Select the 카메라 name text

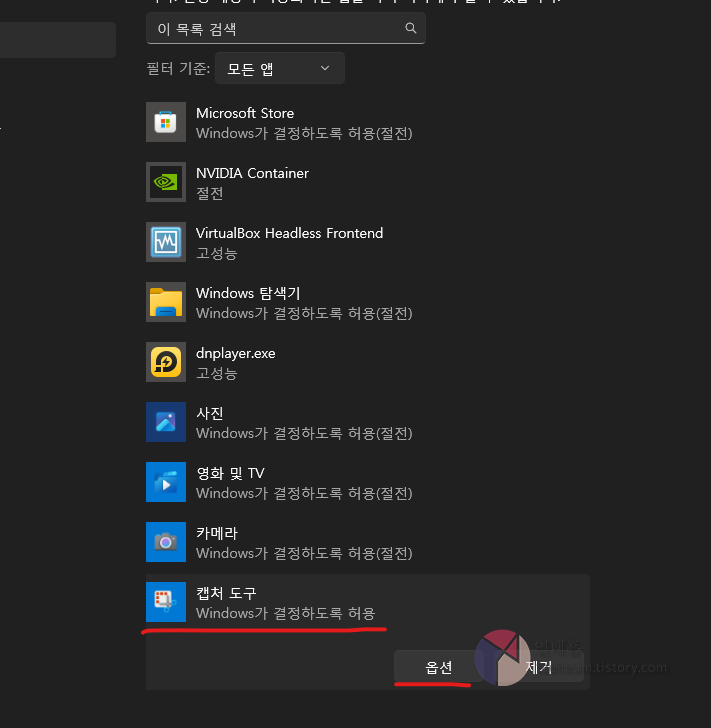pos(216,533)
